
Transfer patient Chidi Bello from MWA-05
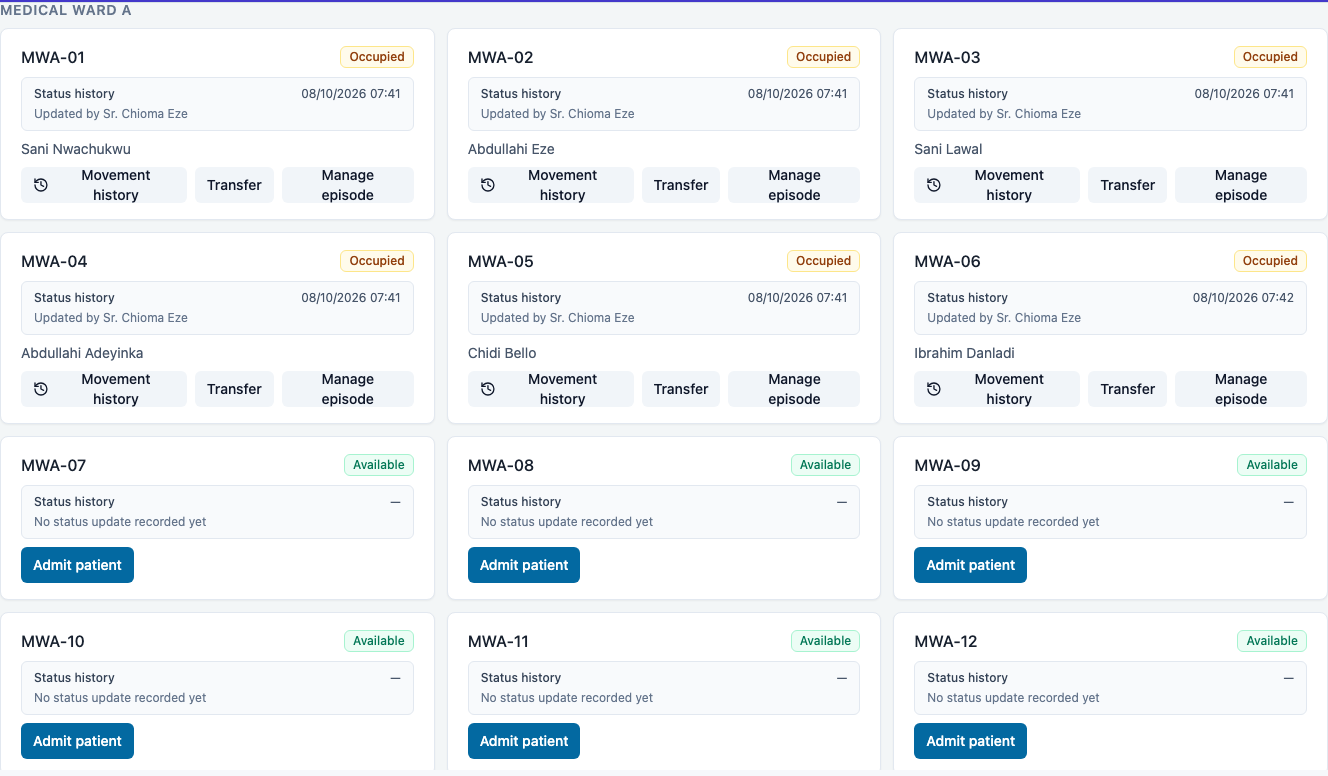[x=681, y=389]
